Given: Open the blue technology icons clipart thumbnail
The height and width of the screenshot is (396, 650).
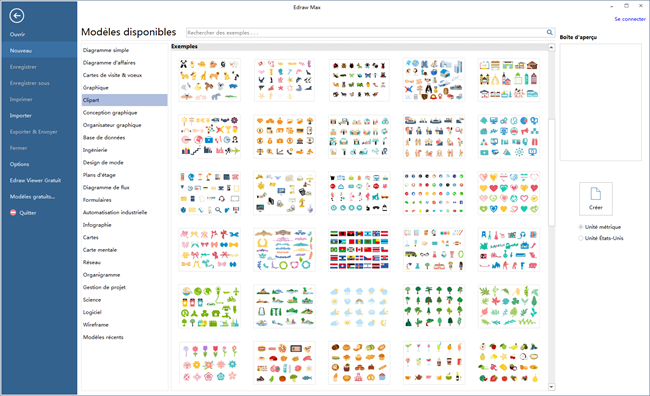Looking at the screenshot, I should pos(509,136).
